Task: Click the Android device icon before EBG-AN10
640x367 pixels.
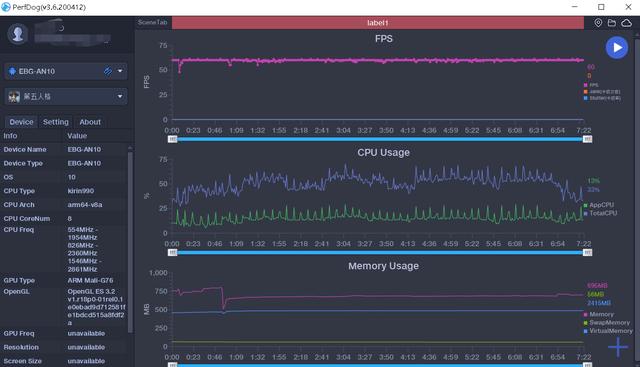Action: (x=12, y=71)
